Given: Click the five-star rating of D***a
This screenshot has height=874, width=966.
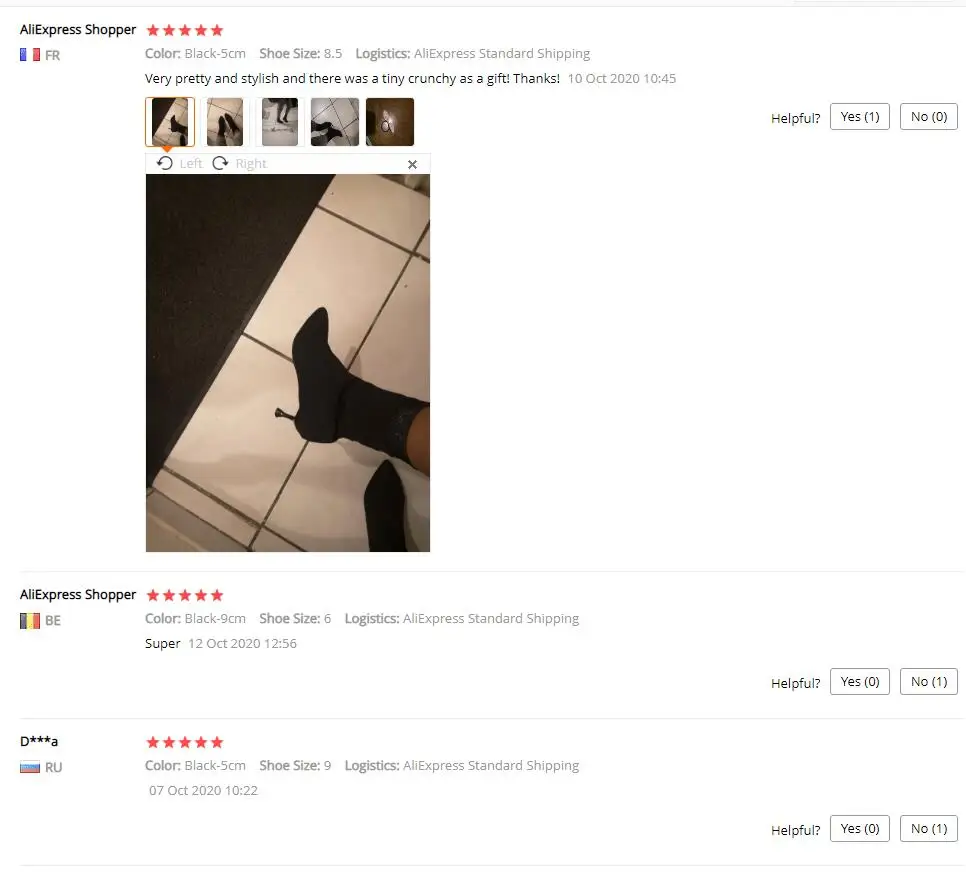Looking at the screenshot, I should (185, 742).
